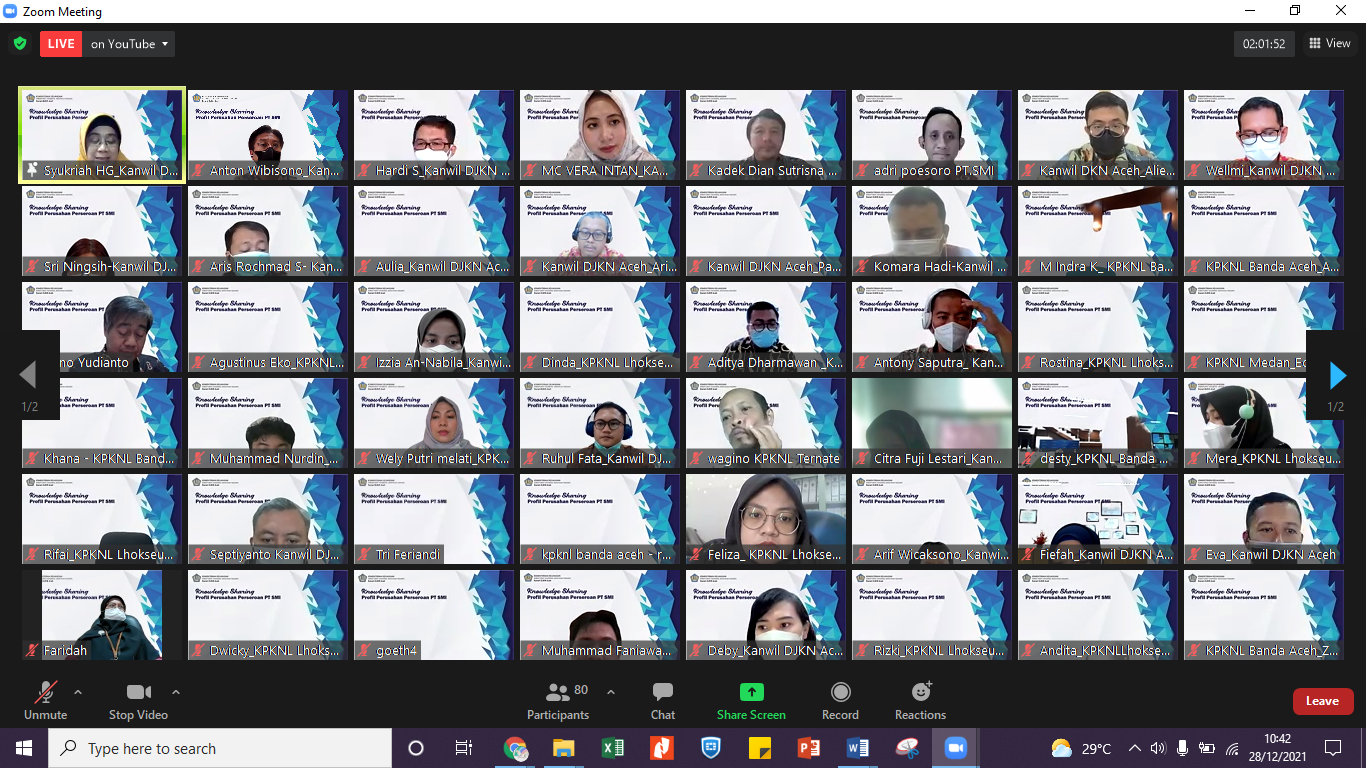Open Excel from the taskbar
The image size is (1366, 768).
click(613, 748)
